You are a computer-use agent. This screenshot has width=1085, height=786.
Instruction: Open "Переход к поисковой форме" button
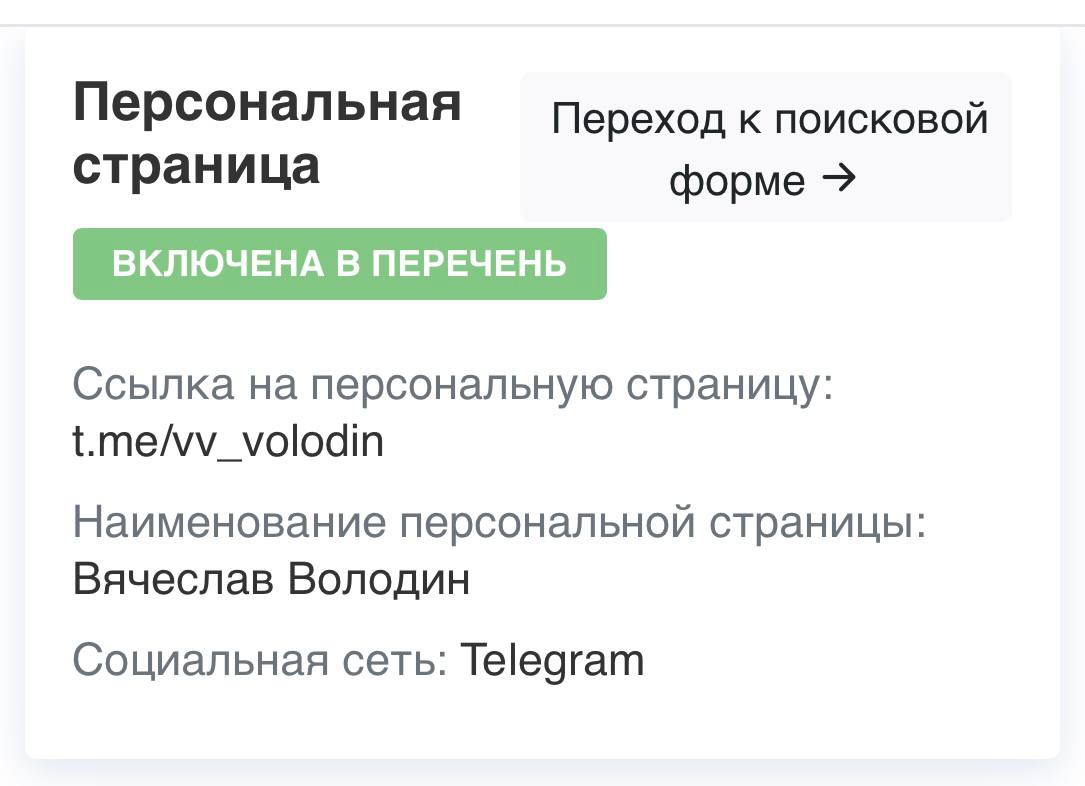(766, 148)
